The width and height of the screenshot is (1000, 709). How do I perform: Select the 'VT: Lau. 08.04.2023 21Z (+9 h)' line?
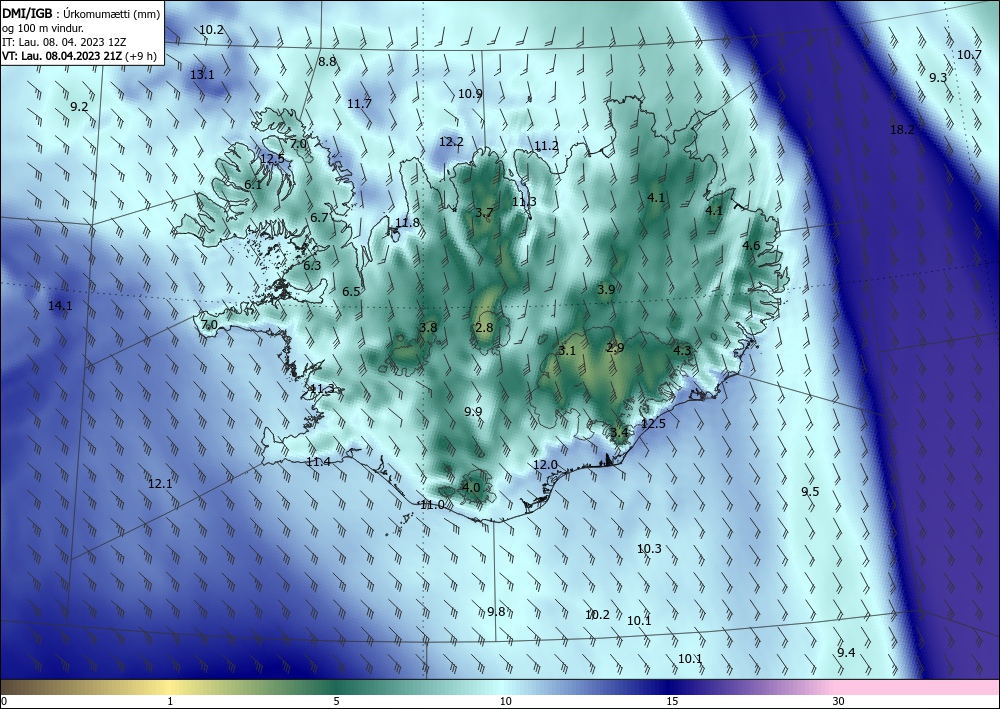pyautogui.click(x=79, y=56)
